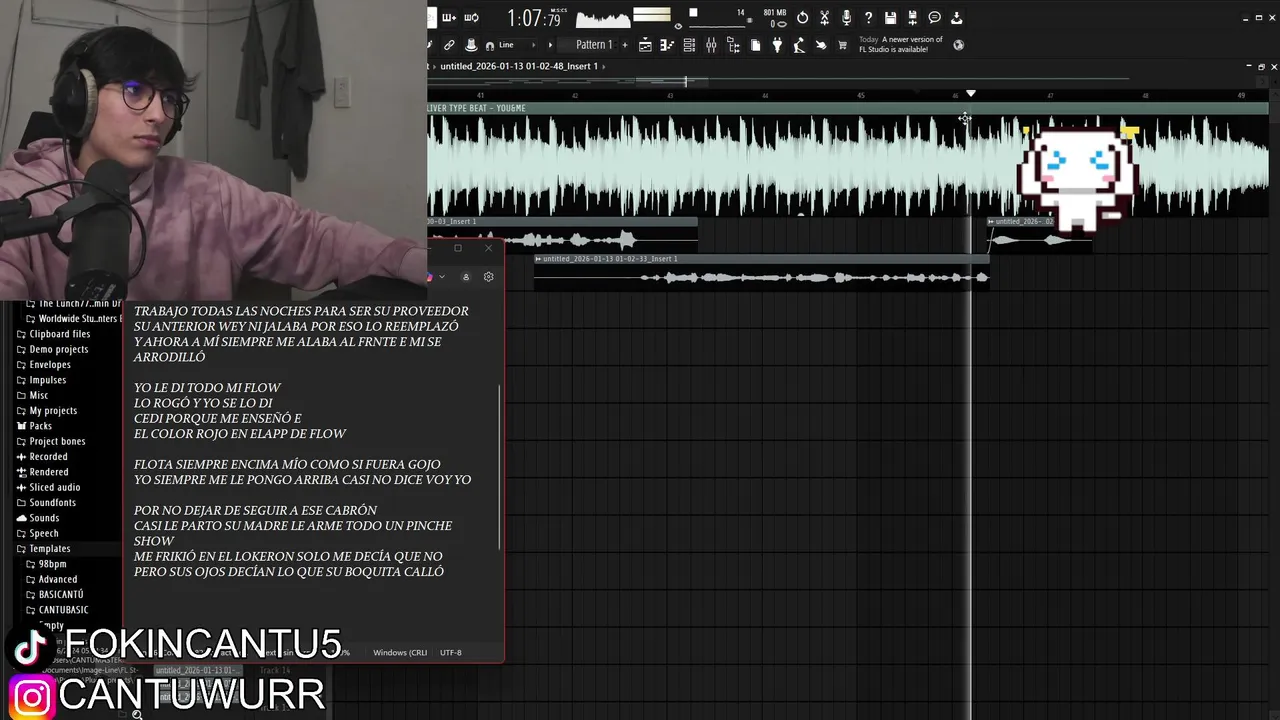Click the globe online news icon

pyautogui.click(x=959, y=45)
